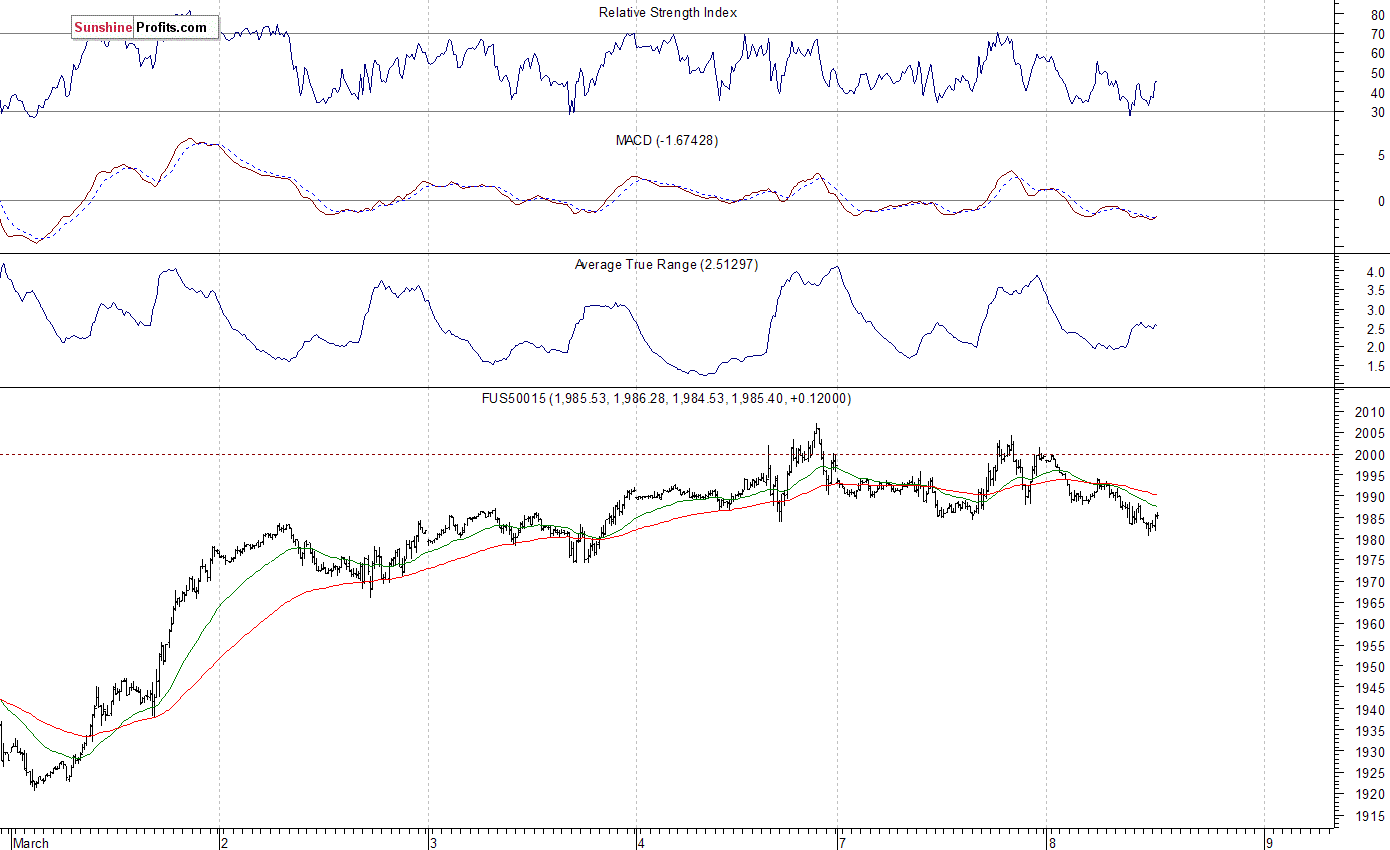Click the March label on date axis
This screenshot has width=1390, height=850.
tap(31, 843)
